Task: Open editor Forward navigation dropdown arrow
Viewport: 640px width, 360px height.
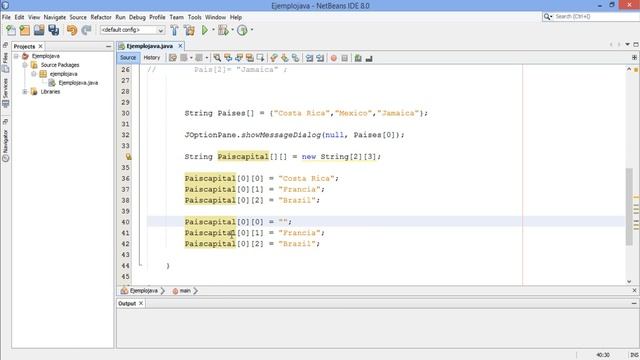Action: click(207, 58)
